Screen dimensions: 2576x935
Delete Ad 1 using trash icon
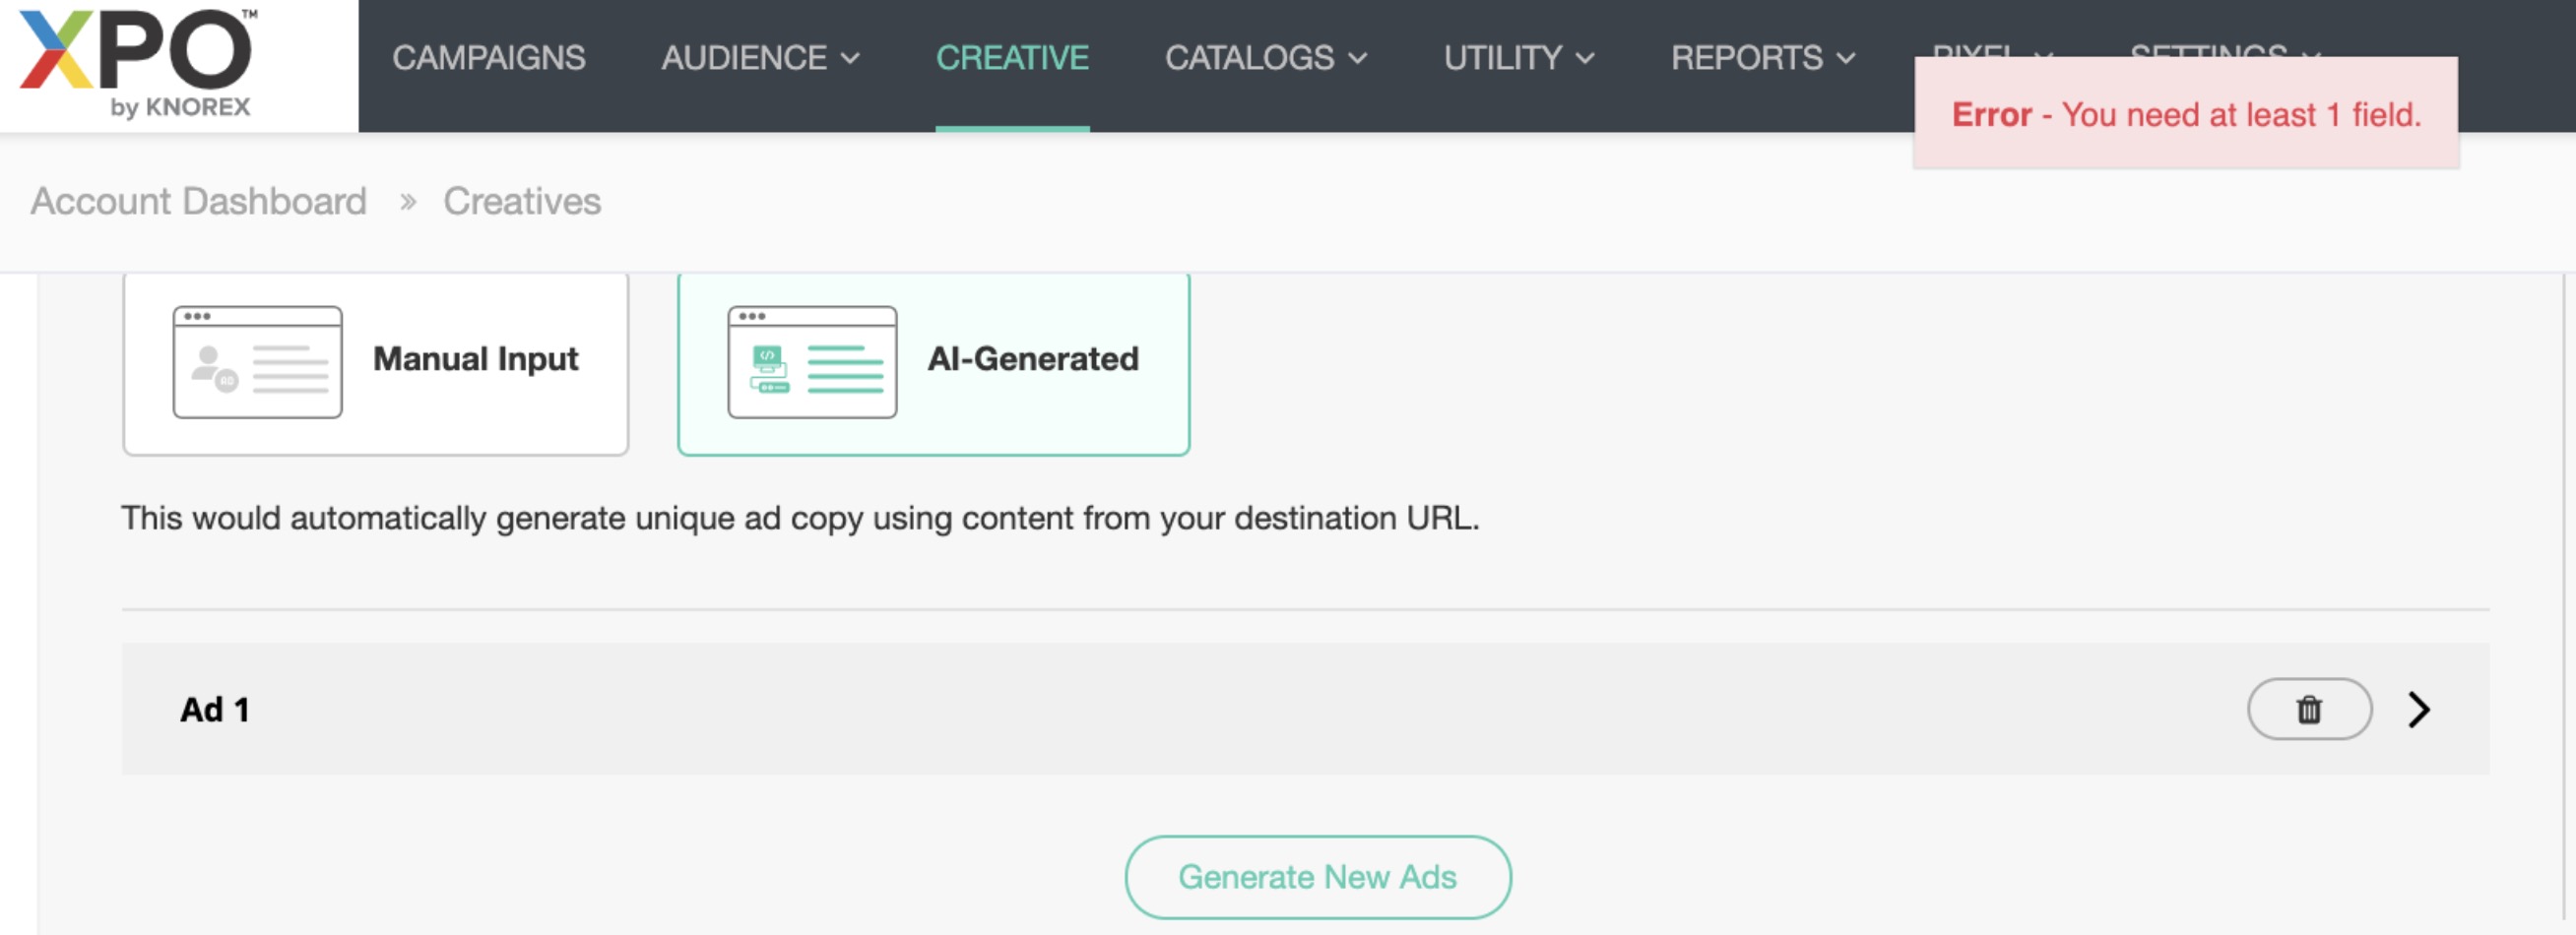pyautogui.click(x=2308, y=709)
